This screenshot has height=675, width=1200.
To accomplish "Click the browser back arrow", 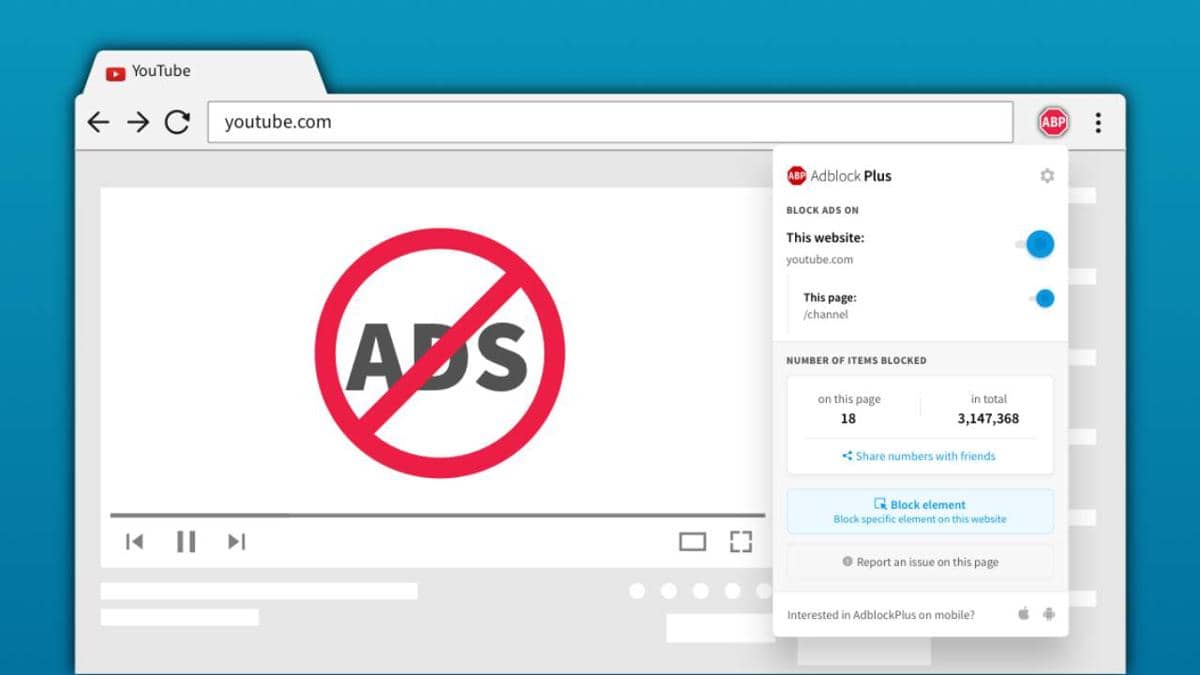I will pos(98,122).
